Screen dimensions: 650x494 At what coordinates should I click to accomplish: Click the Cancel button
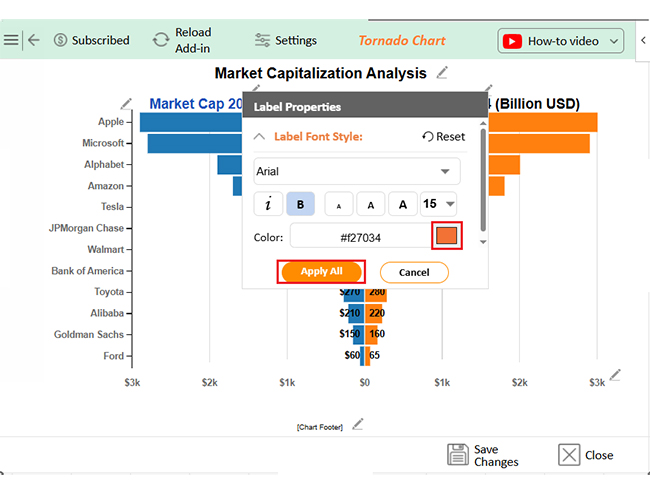click(x=414, y=272)
